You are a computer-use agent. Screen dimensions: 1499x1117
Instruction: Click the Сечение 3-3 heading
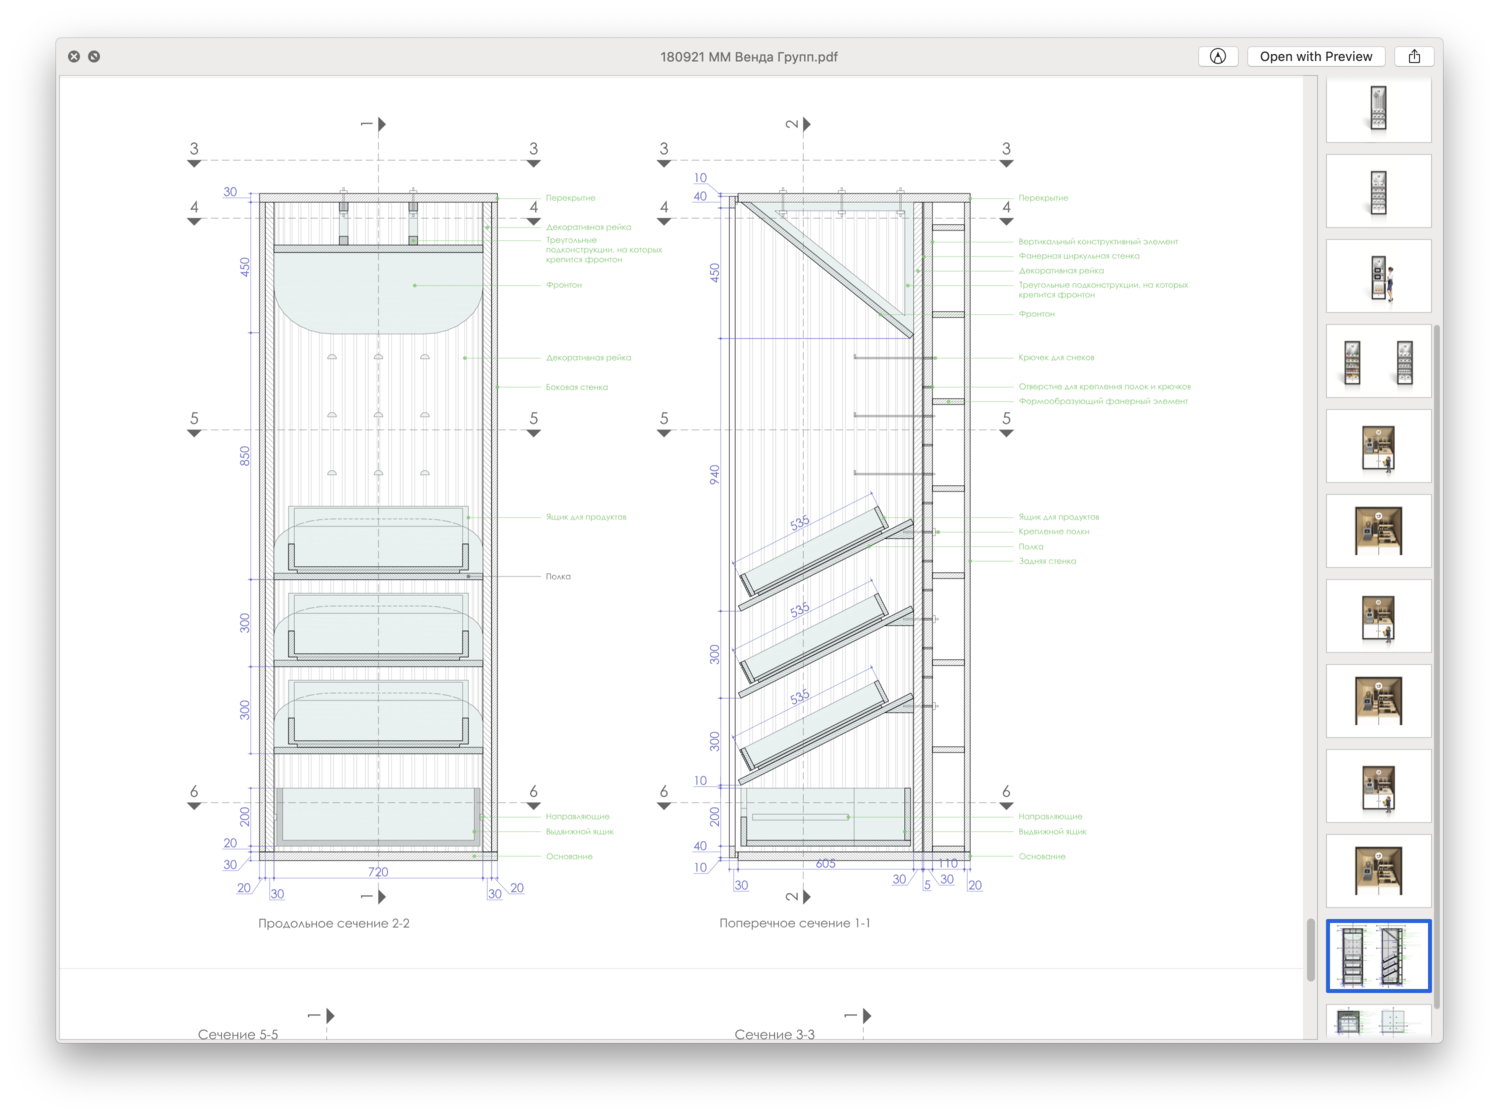[x=774, y=1034]
